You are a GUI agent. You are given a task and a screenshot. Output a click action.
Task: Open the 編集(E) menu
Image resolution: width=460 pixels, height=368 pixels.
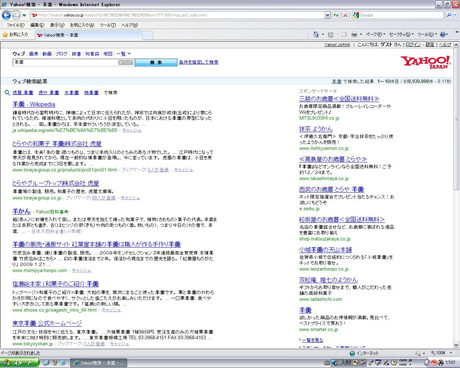coord(37,25)
